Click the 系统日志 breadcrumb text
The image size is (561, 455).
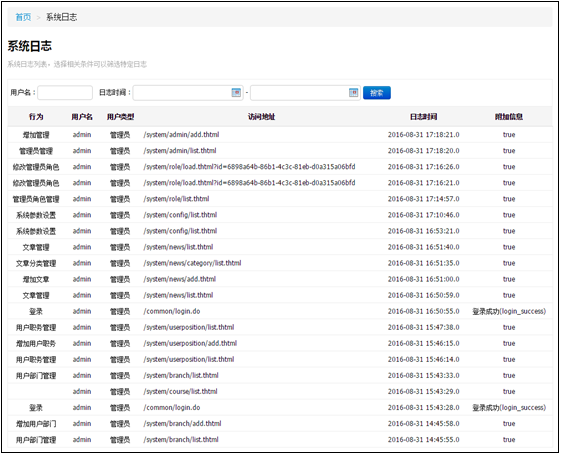62,17
